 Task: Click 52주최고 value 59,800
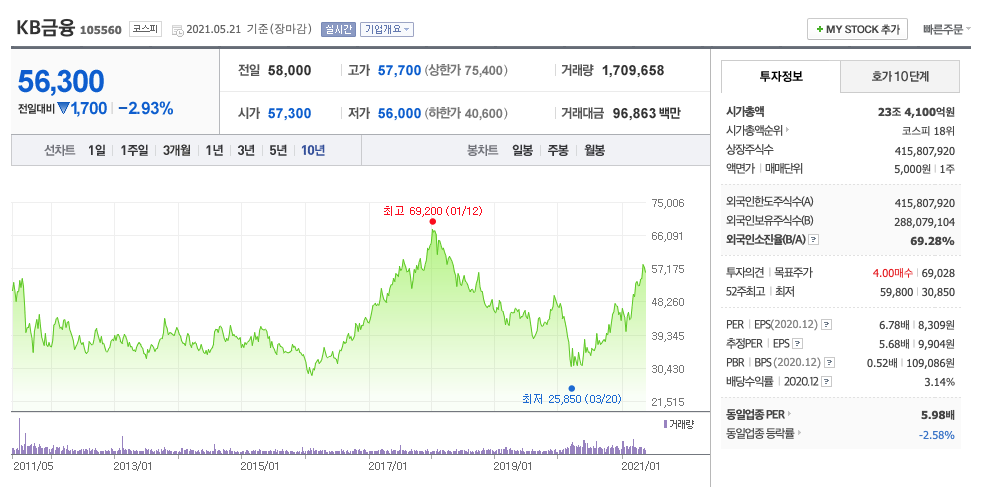(x=899, y=292)
